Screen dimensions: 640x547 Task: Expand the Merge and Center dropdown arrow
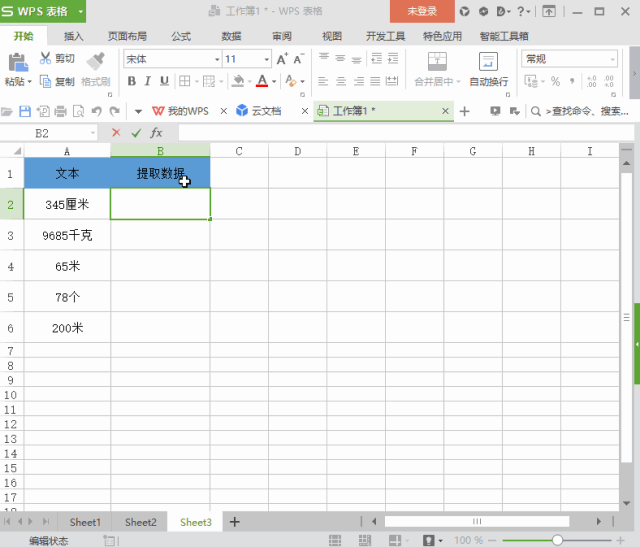[458, 82]
